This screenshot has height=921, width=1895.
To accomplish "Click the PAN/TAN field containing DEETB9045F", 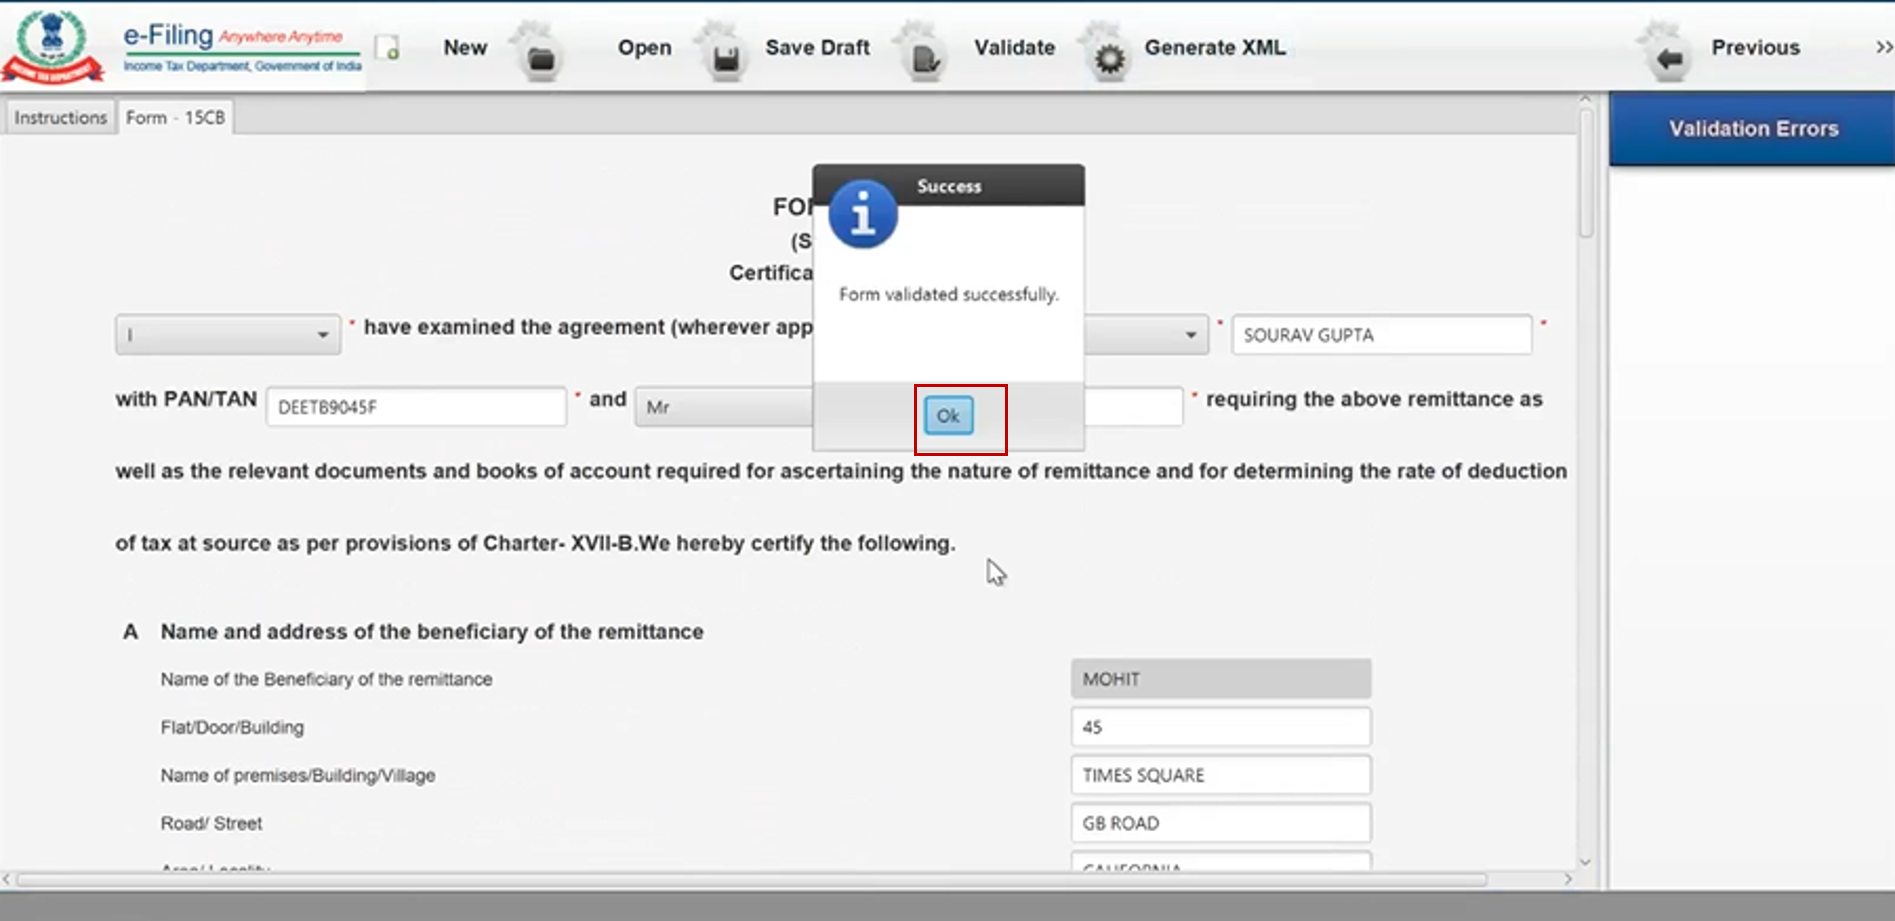I will pyautogui.click(x=416, y=407).
